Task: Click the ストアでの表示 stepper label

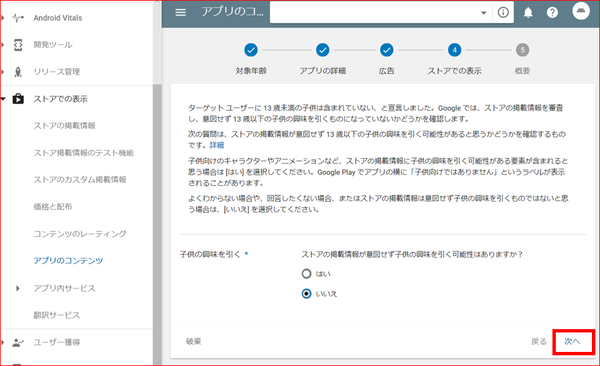Action: tap(454, 71)
